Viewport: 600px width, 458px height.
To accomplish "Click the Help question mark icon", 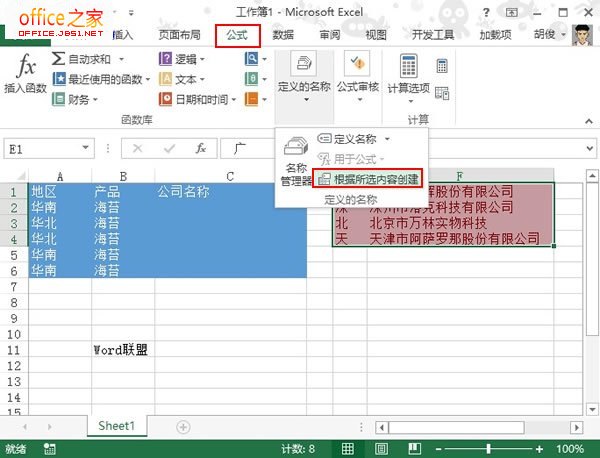I will click(486, 13).
